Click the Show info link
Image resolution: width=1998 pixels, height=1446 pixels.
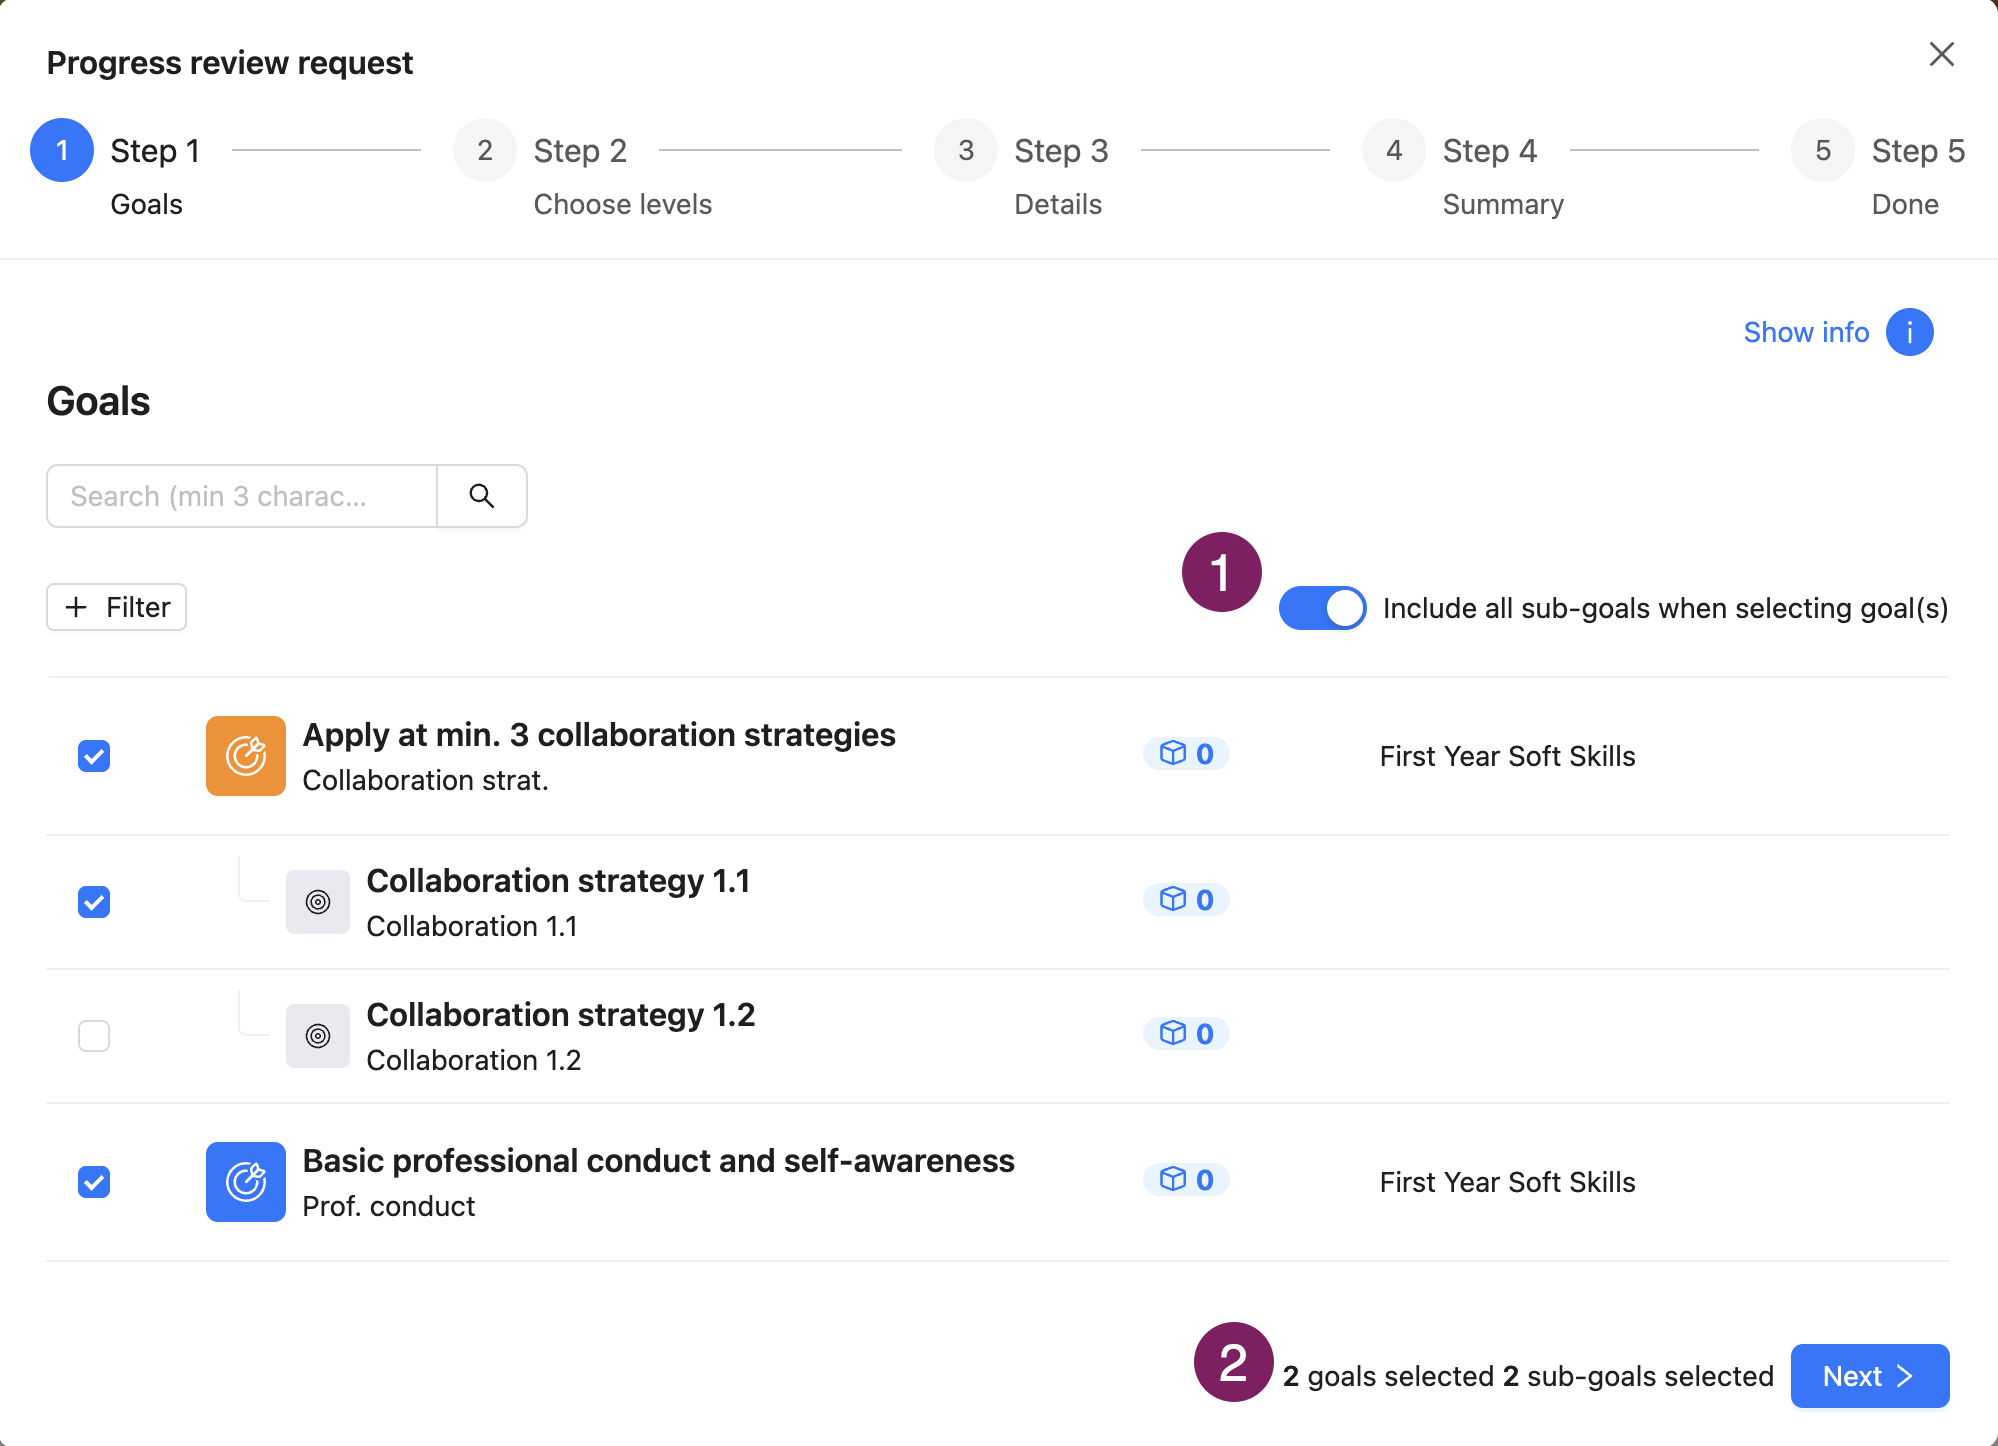coord(1806,332)
